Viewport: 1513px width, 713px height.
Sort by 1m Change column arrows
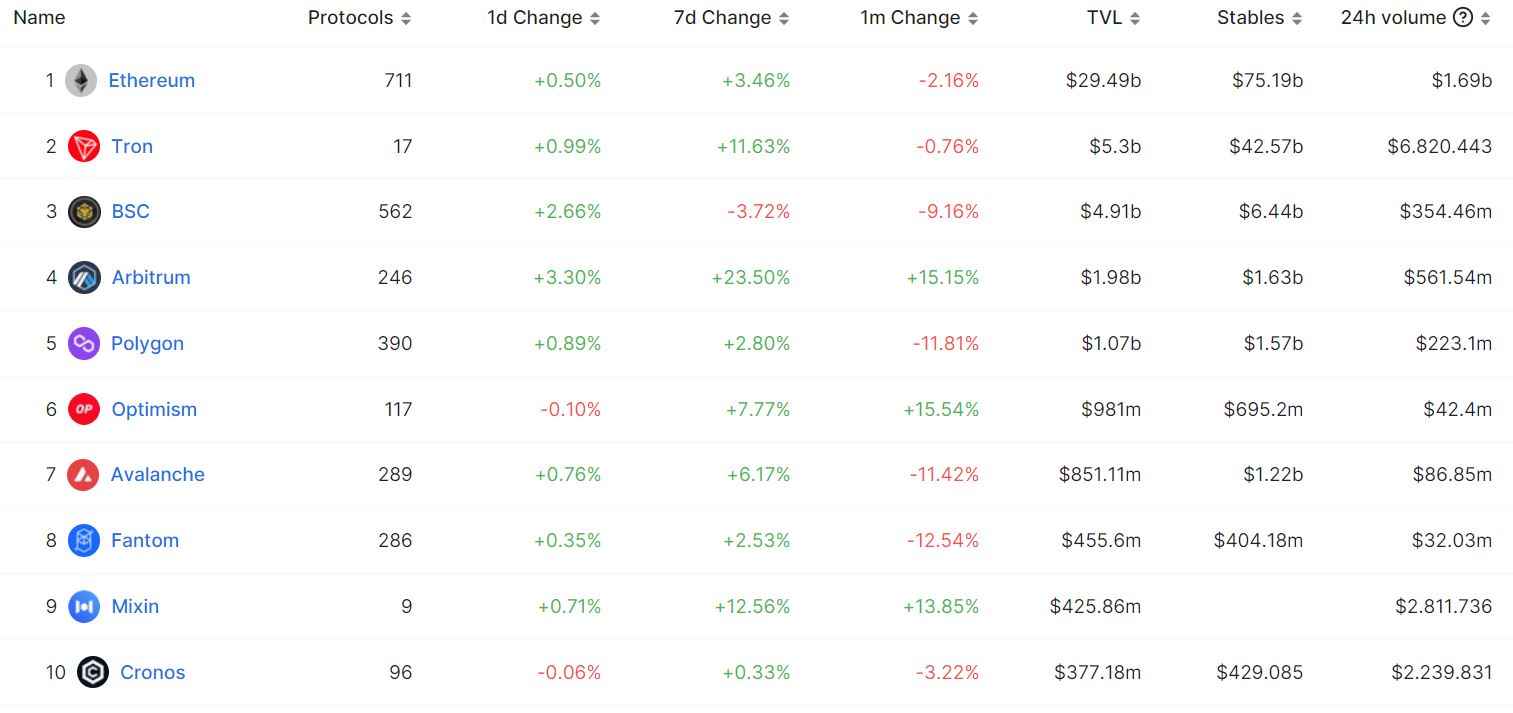pos(973,19)
